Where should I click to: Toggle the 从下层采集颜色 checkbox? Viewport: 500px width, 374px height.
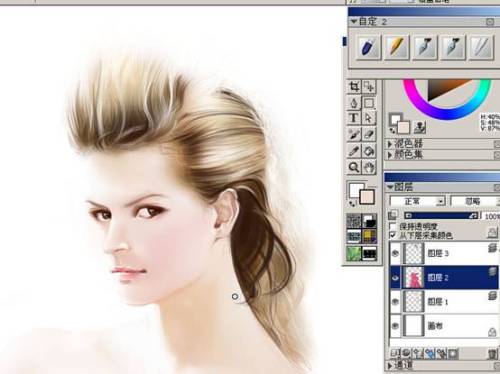click(x=393, y=235)
